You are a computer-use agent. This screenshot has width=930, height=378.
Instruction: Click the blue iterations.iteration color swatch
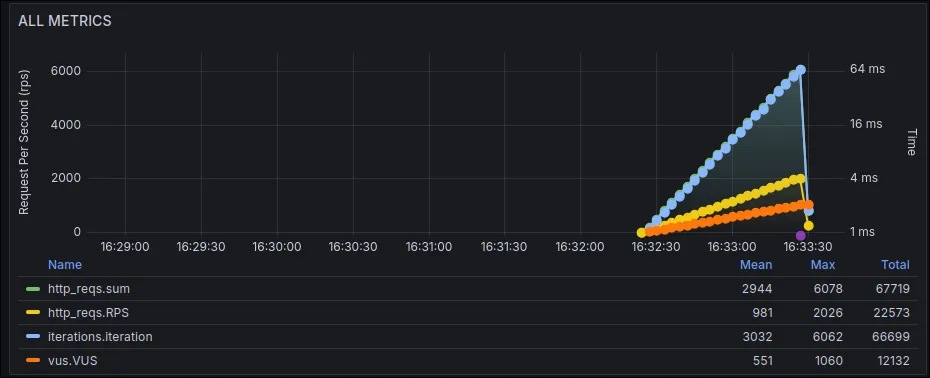coord(33,336)
